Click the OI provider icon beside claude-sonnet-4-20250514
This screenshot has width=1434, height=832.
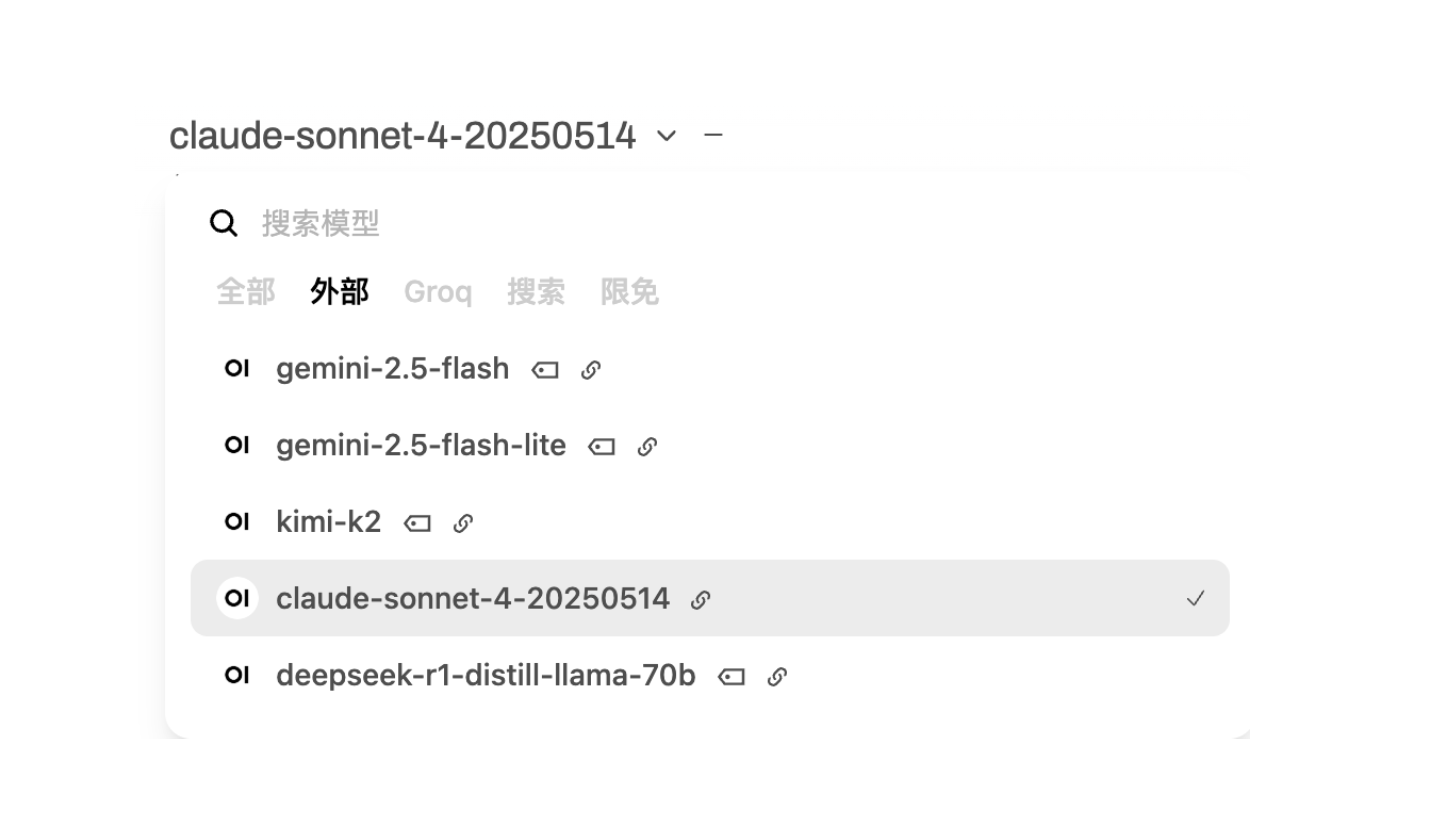237,598
